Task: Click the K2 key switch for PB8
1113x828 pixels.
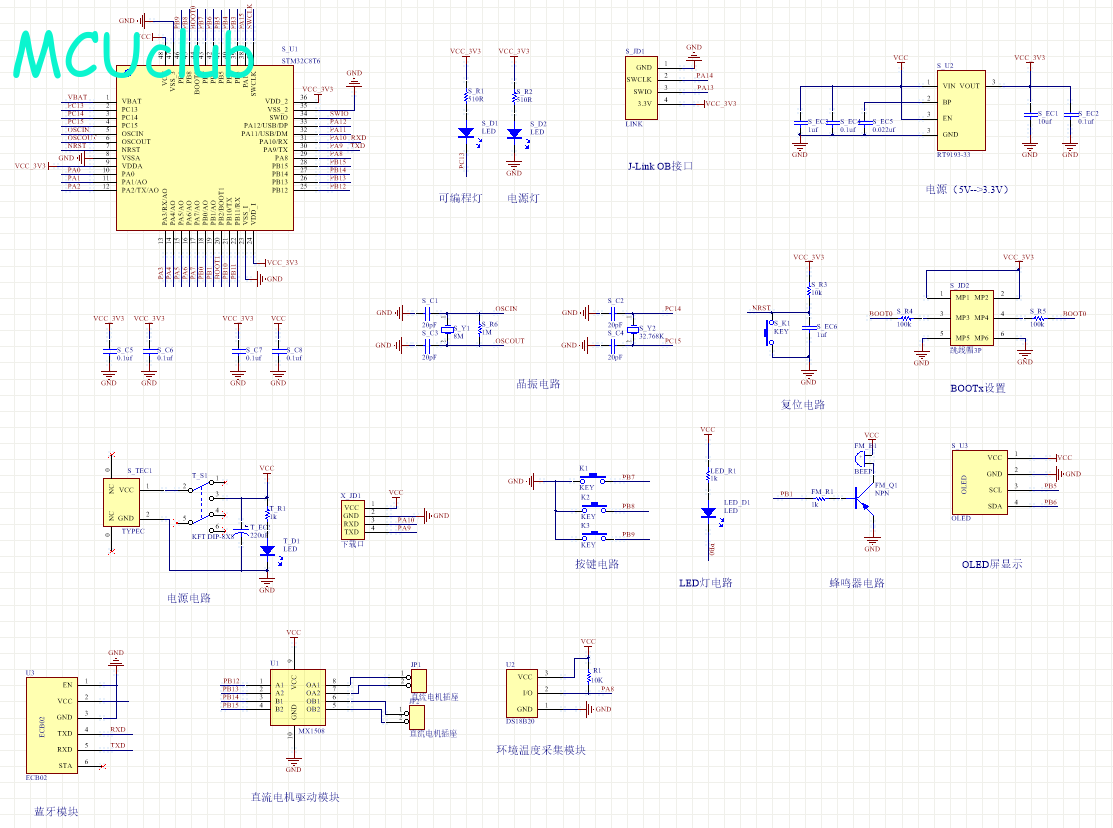Action: [593, 508]
